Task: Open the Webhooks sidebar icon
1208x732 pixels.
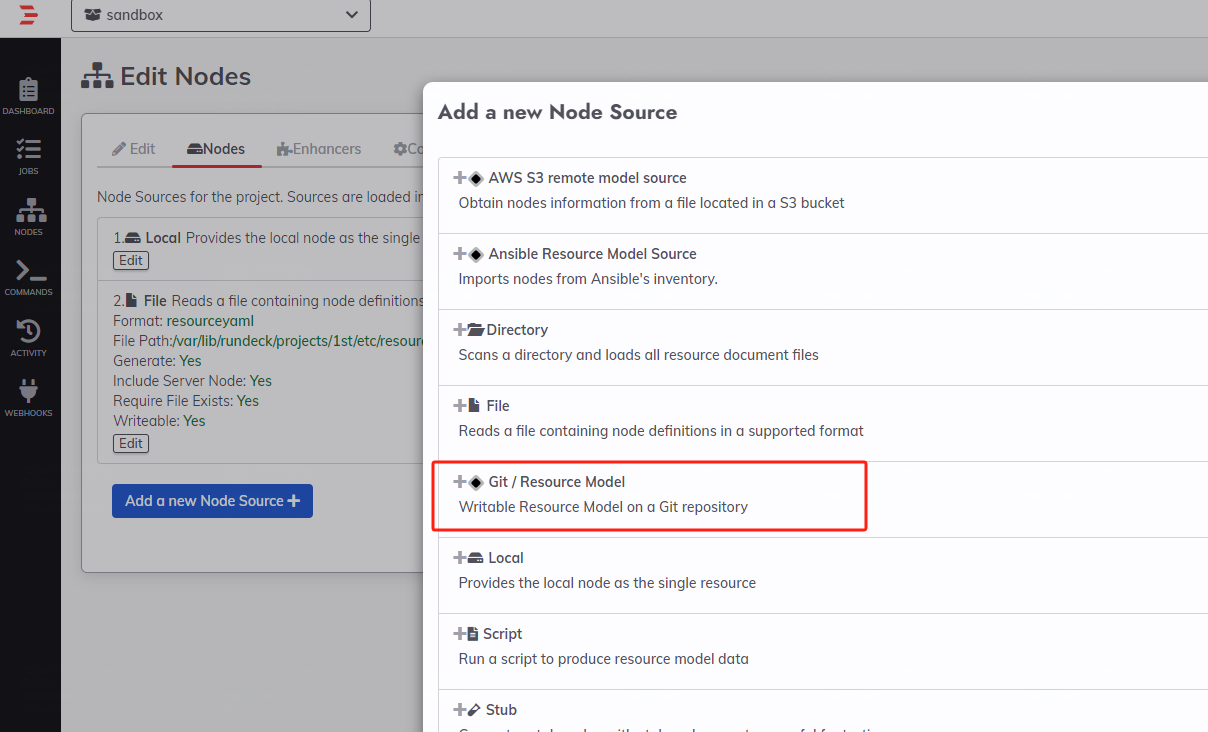Action: (29, 398)
